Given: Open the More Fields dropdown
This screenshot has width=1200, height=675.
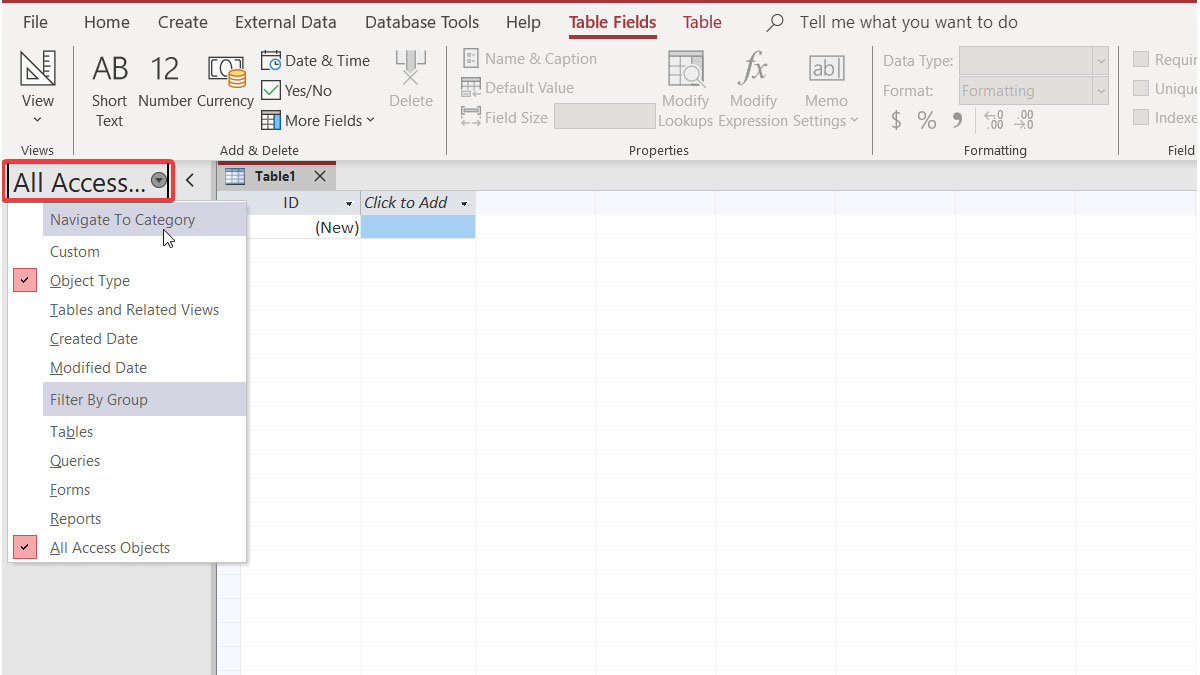Looking at the screenshot, I should [317, 120].
